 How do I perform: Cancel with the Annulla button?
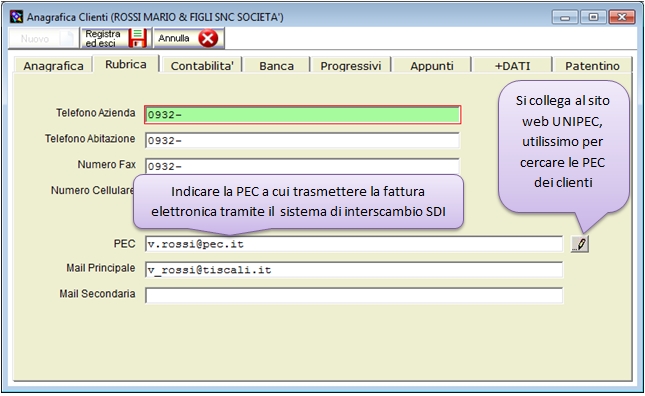point(189,38)
